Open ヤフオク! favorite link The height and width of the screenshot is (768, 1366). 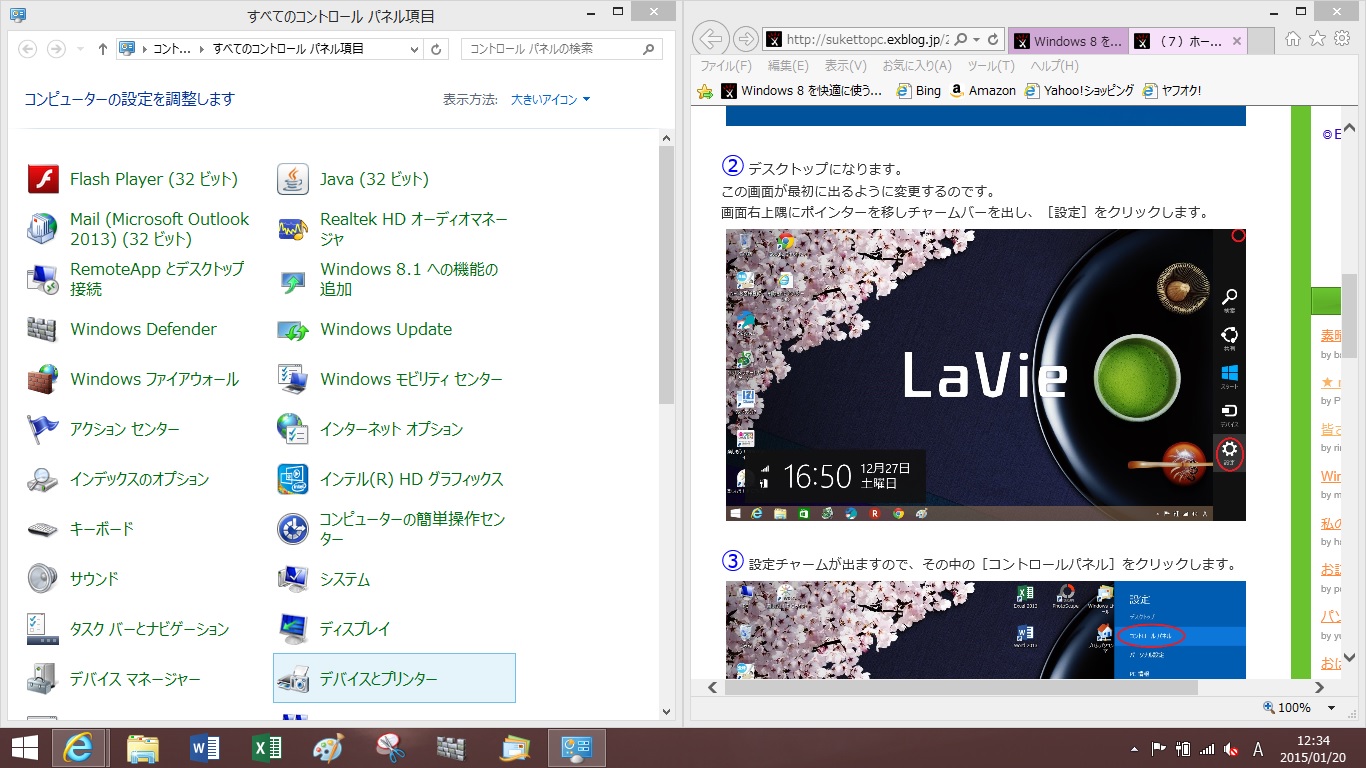coord(1172,90)
